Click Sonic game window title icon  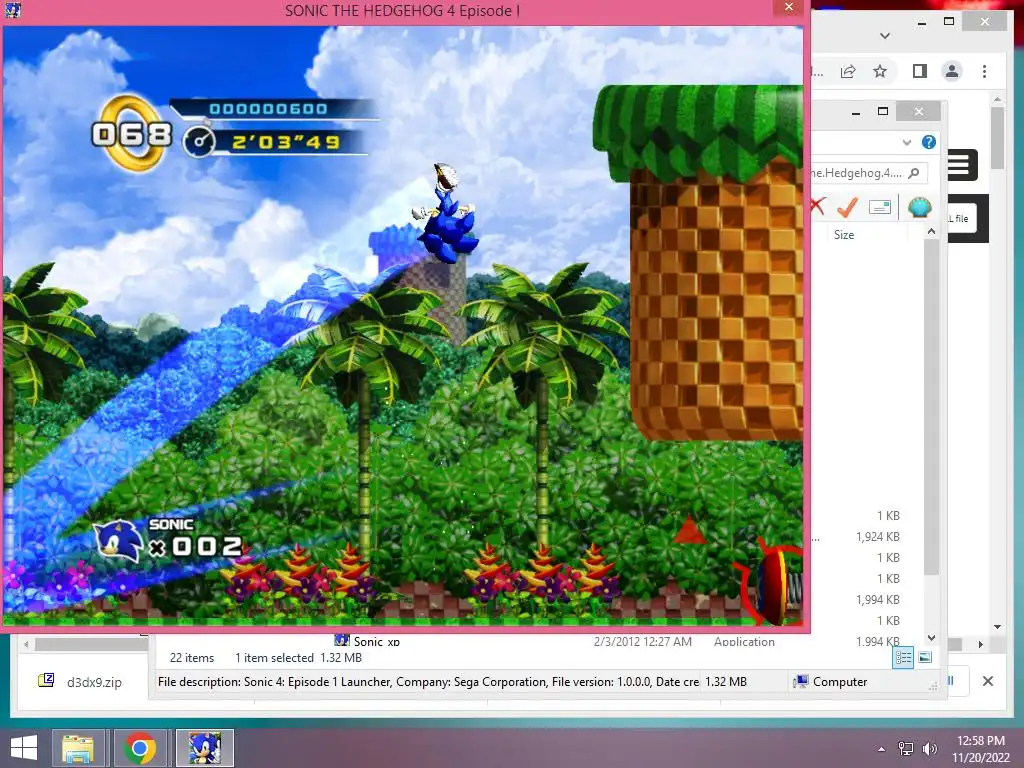[x=13, y=10]
